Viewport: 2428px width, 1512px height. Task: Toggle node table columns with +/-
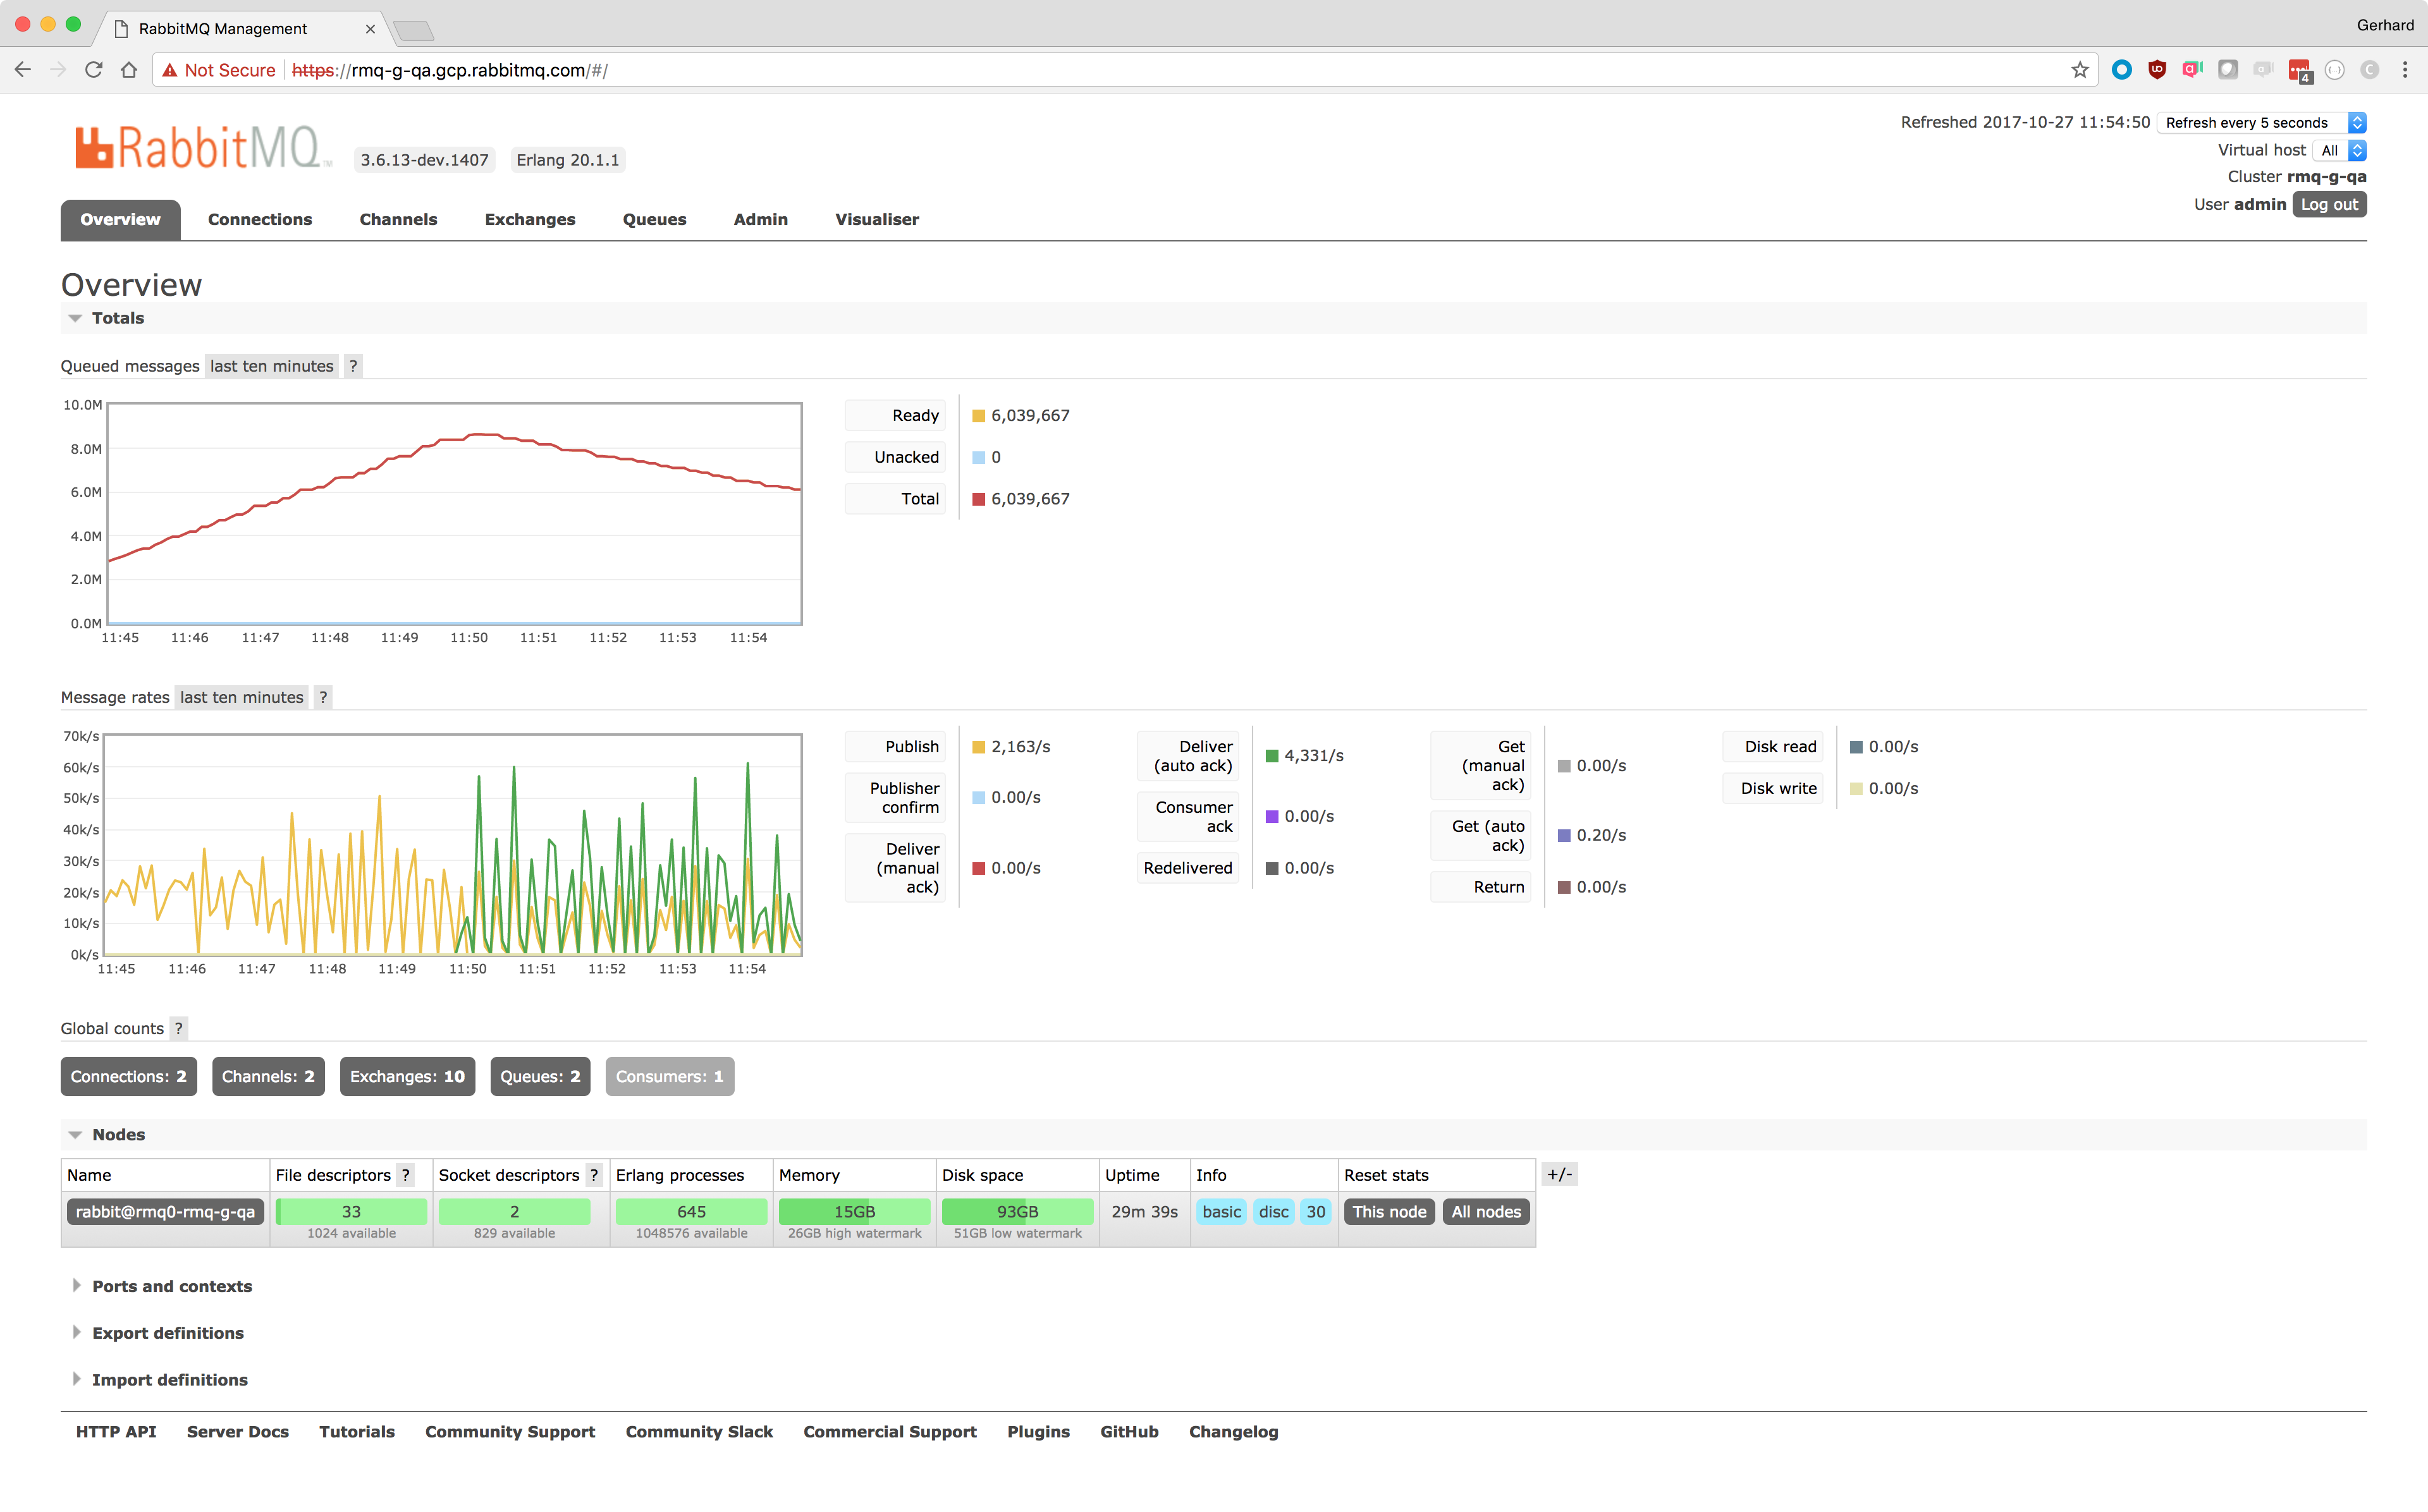1559,1175
